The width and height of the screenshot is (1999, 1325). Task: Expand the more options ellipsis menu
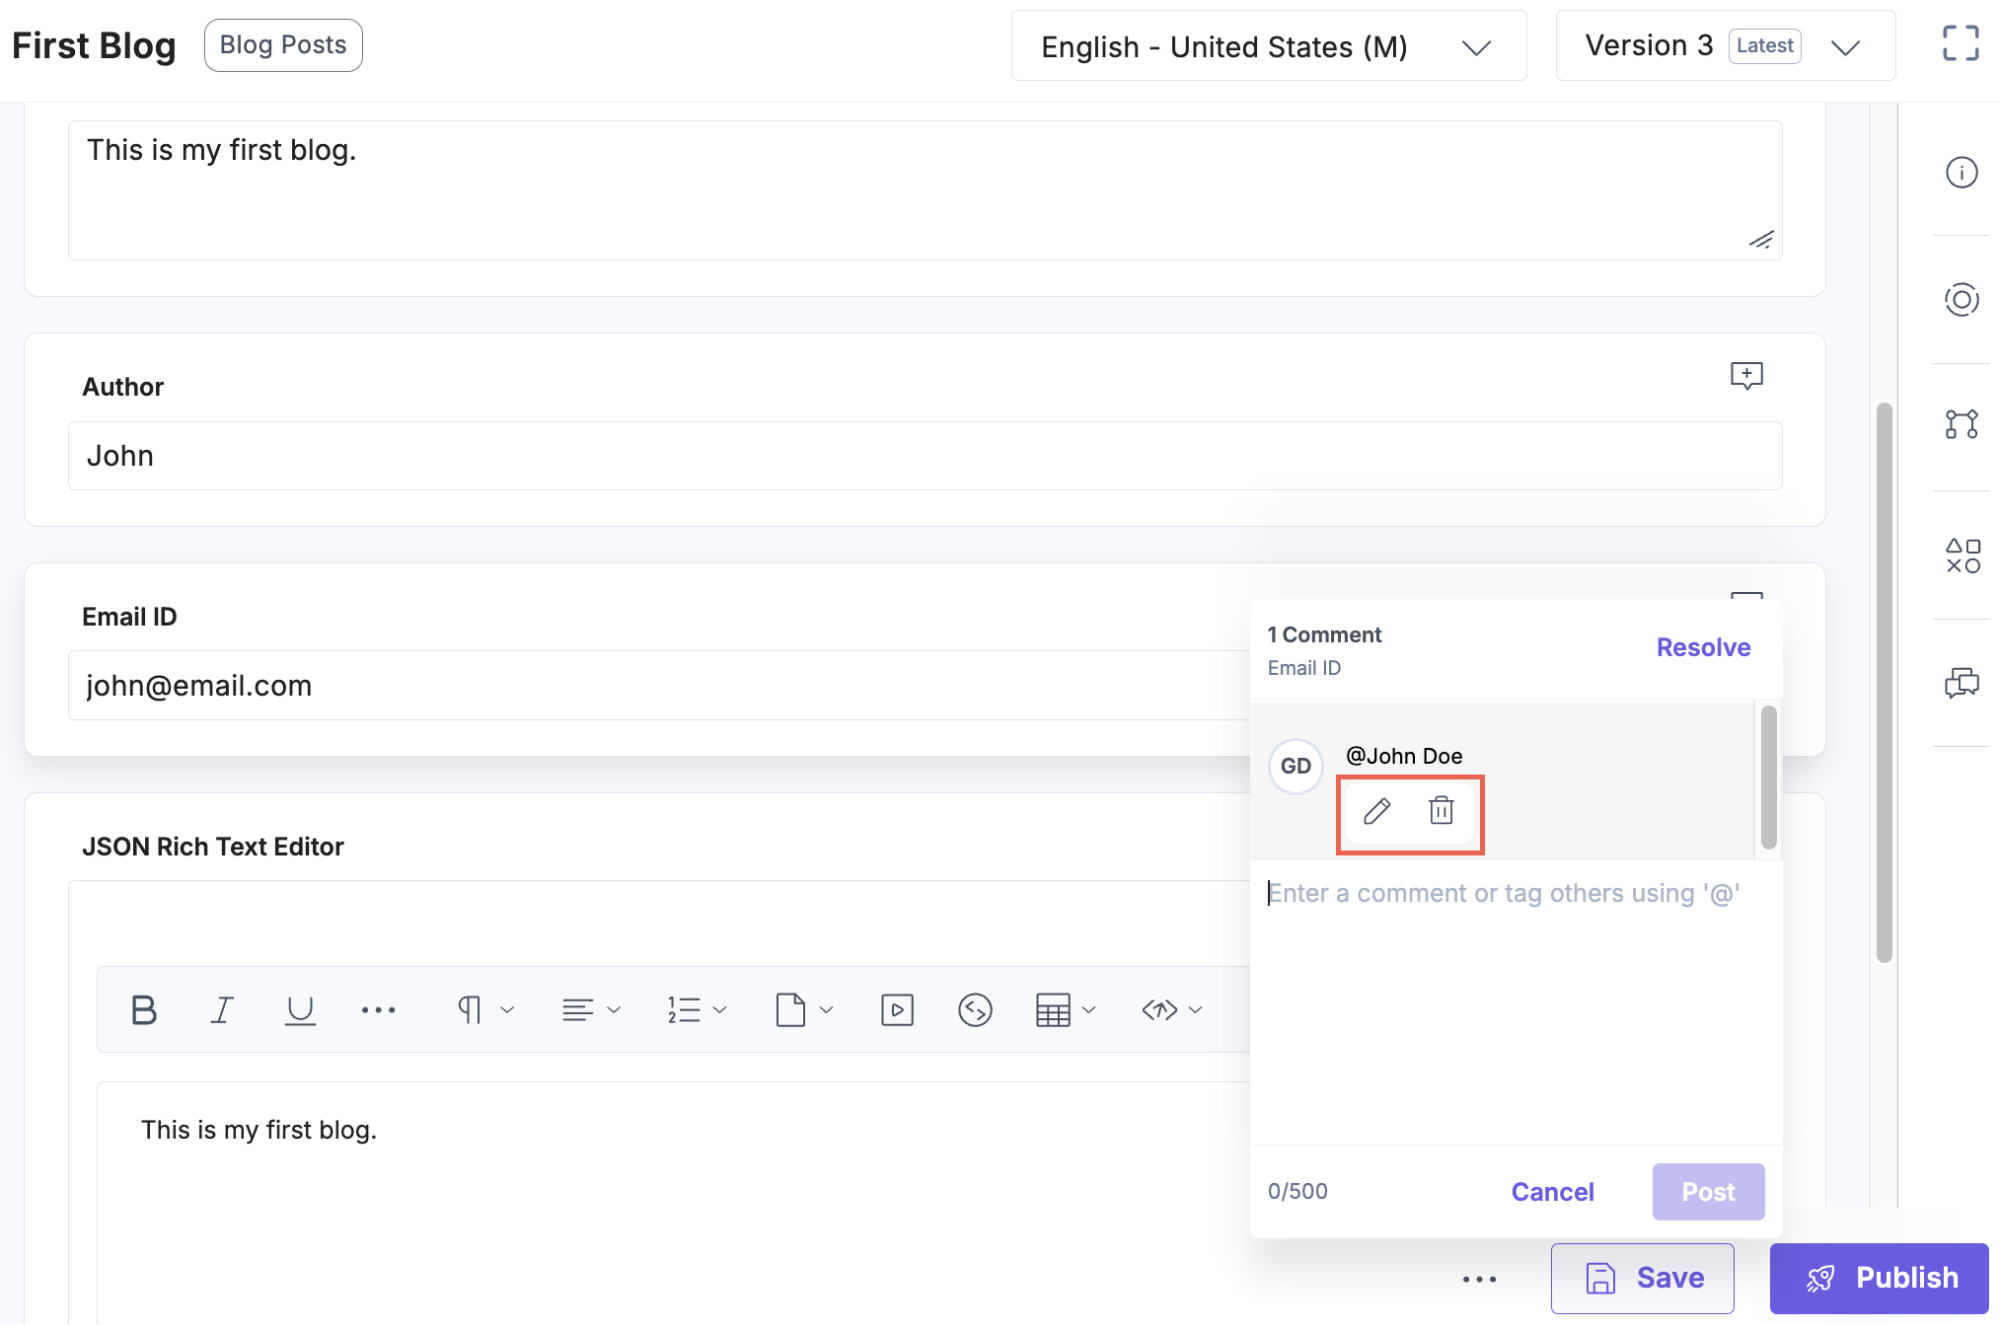click(1480, 1275)
